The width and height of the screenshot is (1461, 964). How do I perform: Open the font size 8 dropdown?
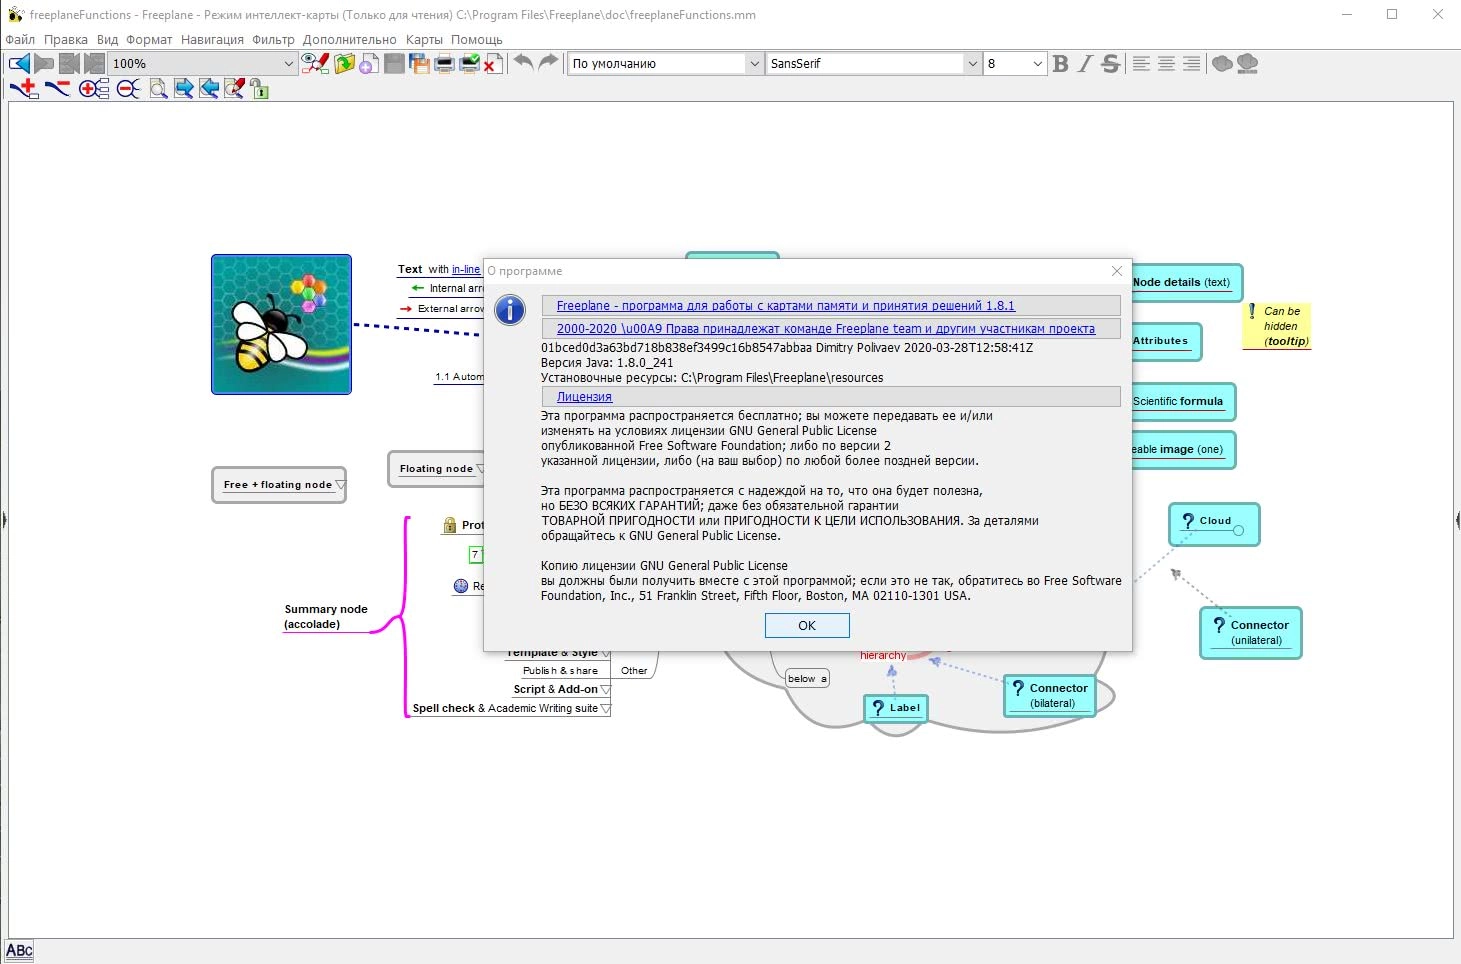pos(1037,63)
